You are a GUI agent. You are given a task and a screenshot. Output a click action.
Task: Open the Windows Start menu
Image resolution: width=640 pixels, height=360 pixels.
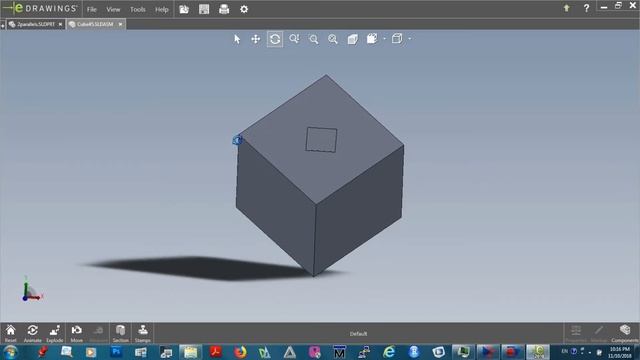point(11,352)
